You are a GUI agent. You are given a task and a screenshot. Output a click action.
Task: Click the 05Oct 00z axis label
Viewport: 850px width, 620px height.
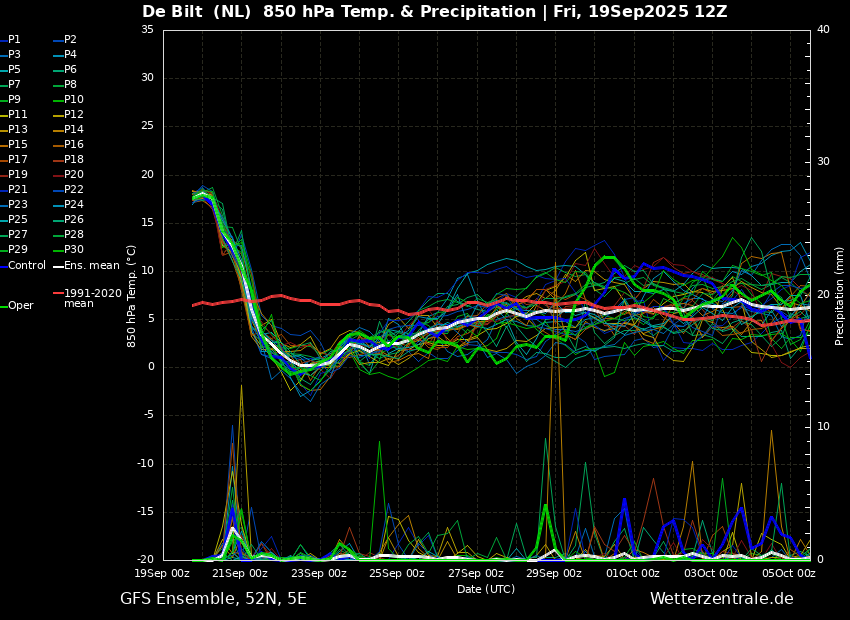(789, 573)
